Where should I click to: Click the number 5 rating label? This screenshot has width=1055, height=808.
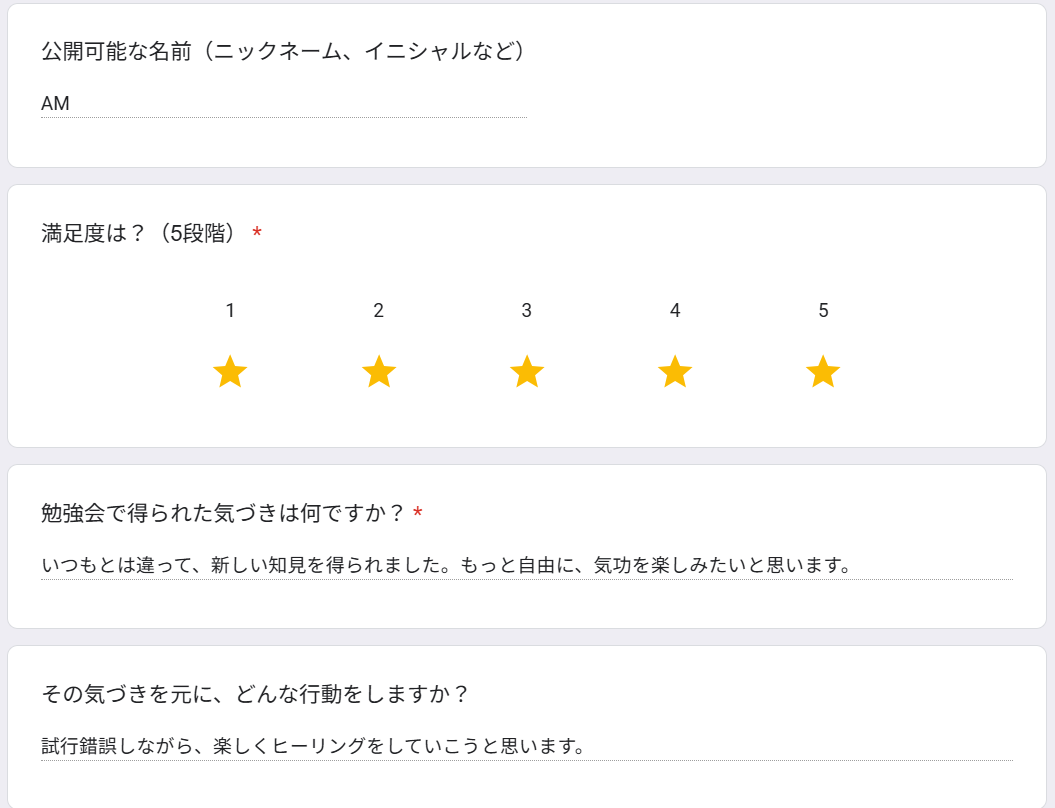pyautogui.click(x=823, y=310)
